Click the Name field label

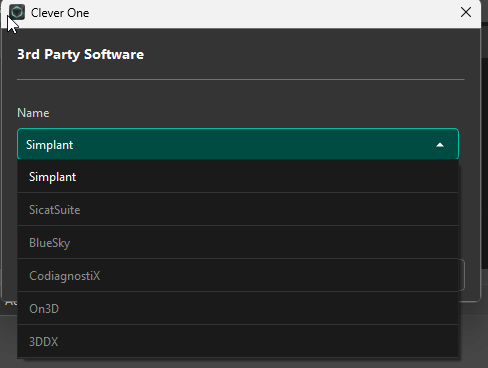33,113
